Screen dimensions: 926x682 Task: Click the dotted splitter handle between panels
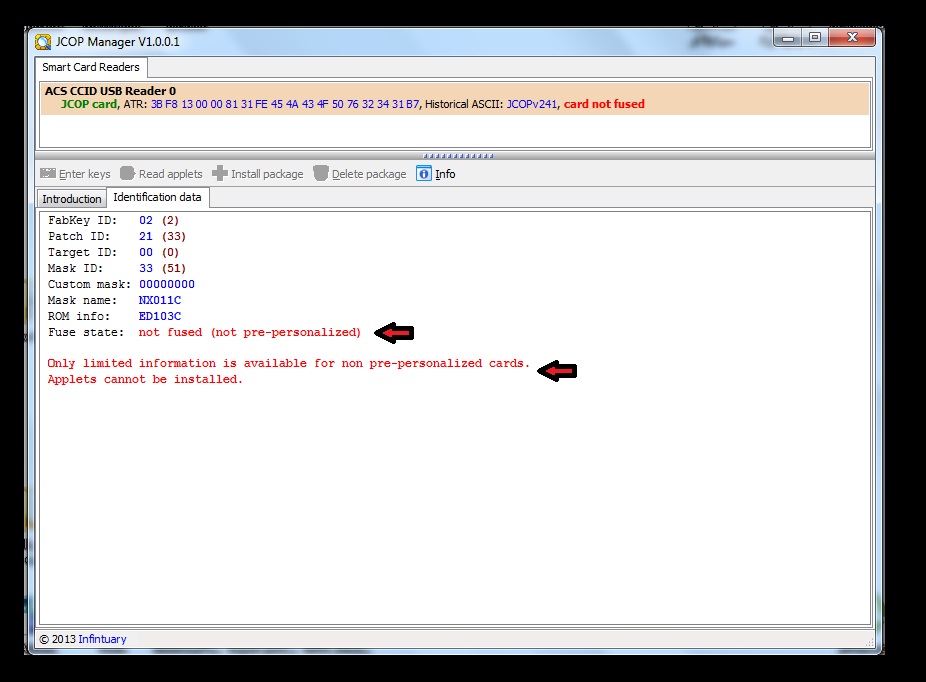click(457, 156)
